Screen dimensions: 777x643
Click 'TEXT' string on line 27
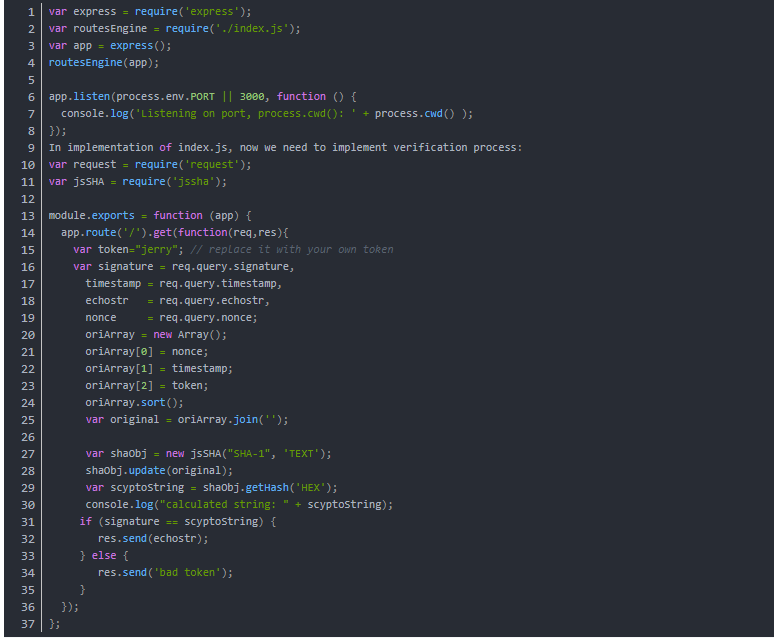(x=301, y=453)
